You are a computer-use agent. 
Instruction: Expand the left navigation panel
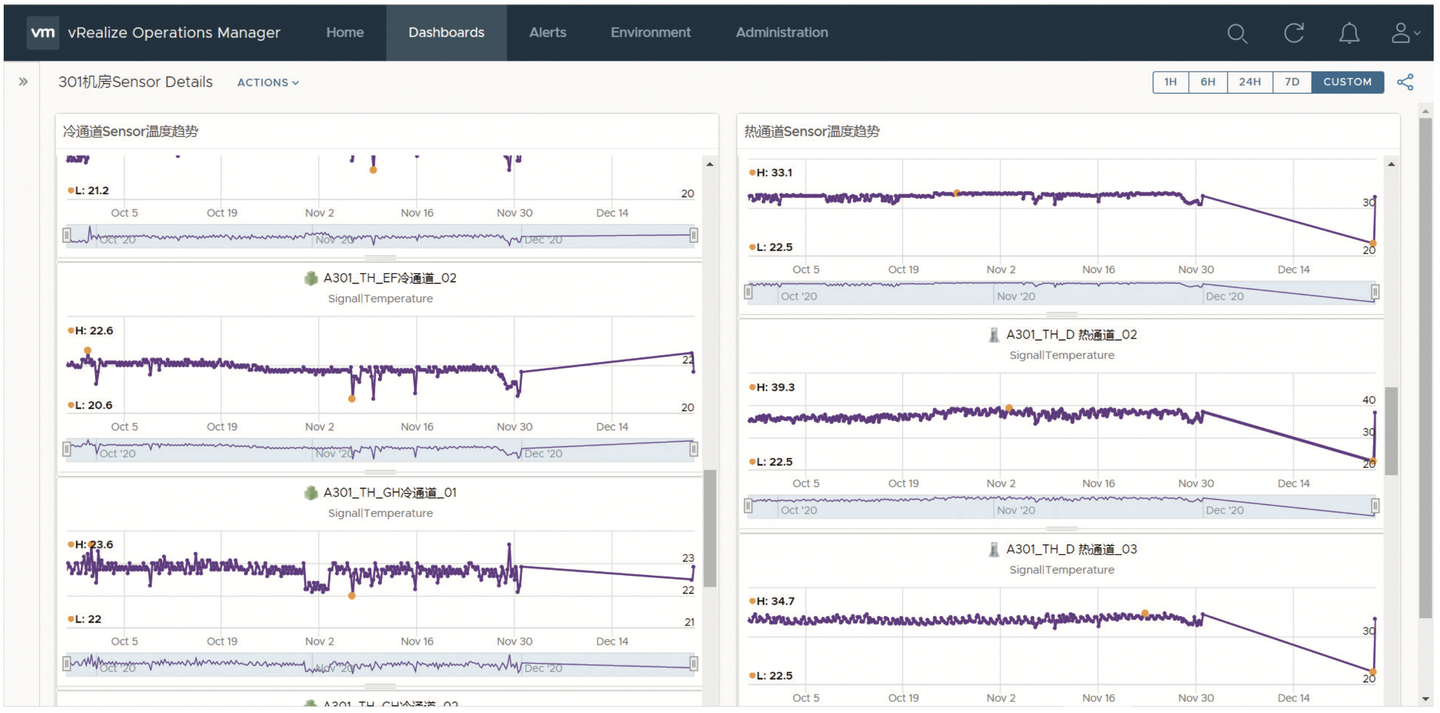point(23,82)
